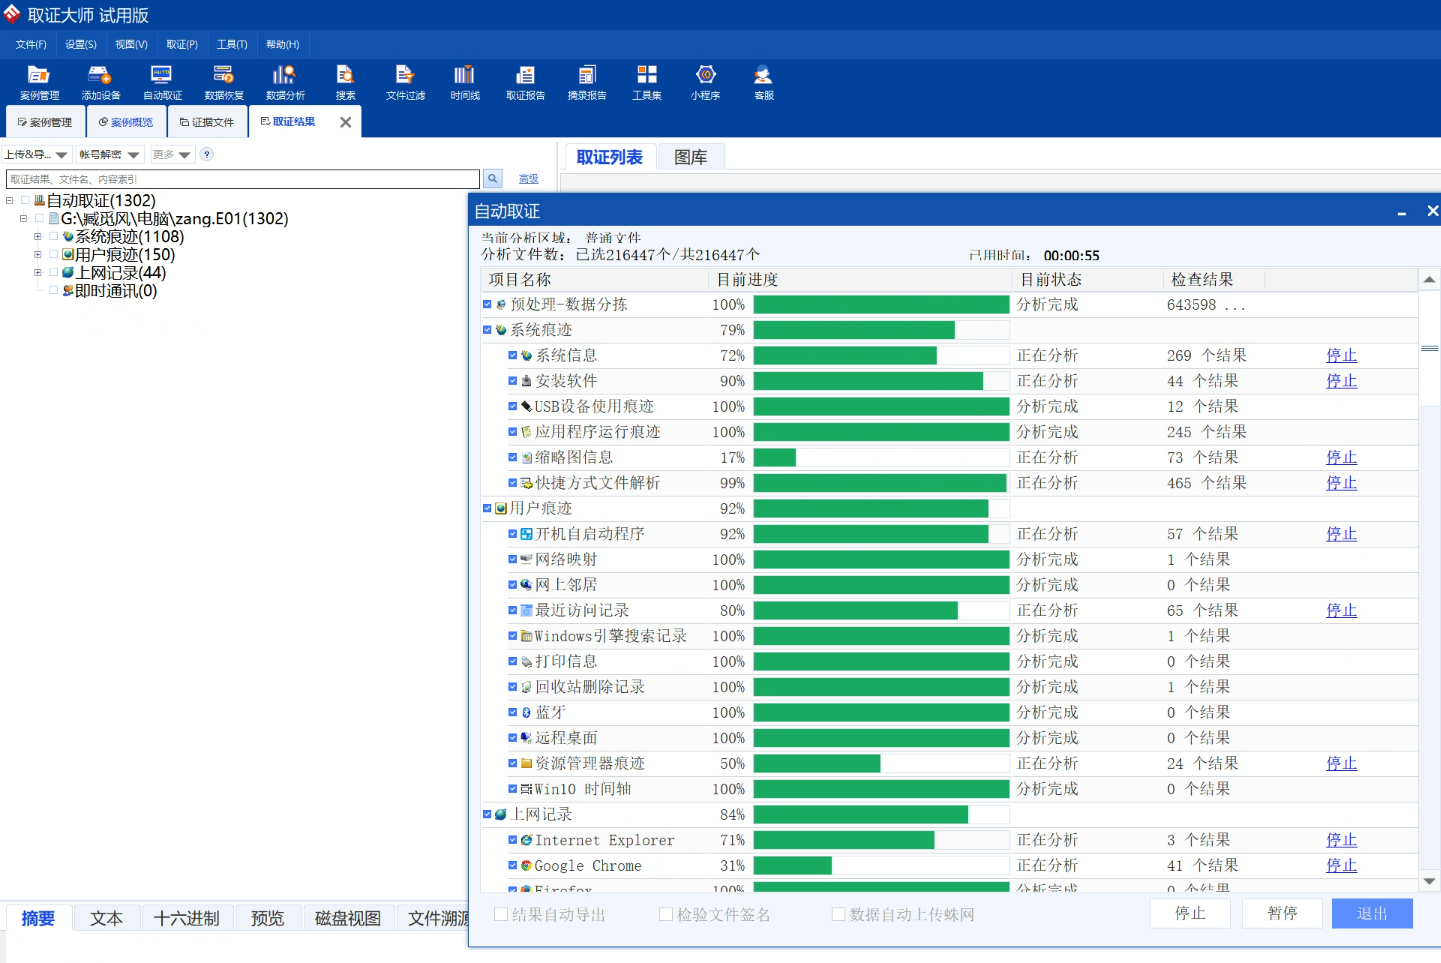Uncheck the 系统信息 checkbox
This screenshot has height=963, width=1441.
point(512,356)
